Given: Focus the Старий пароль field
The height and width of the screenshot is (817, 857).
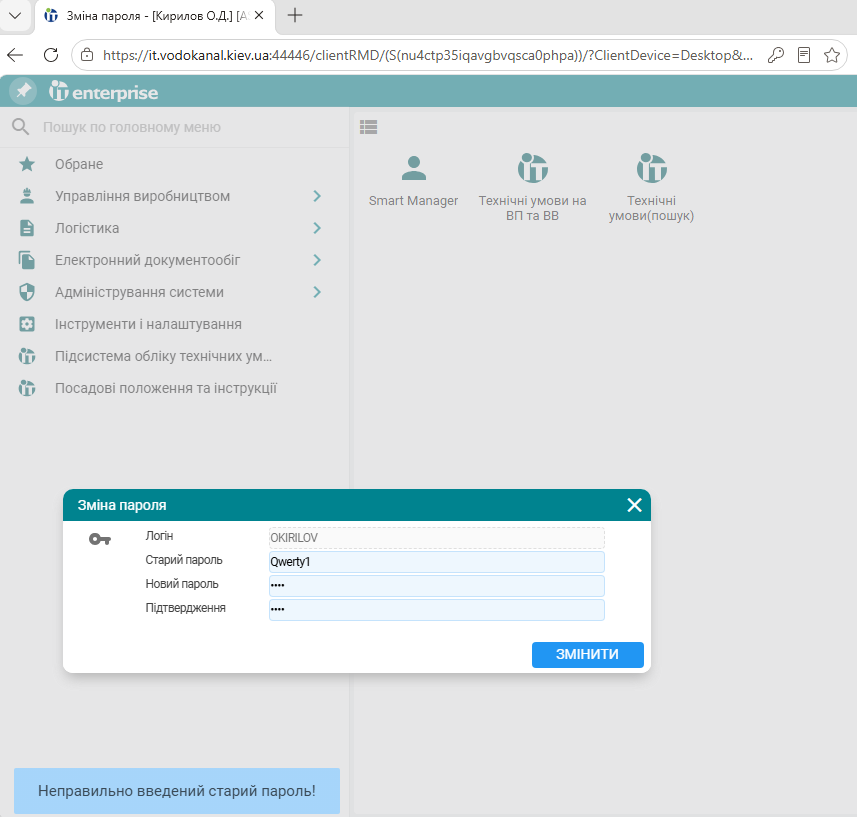Looking at the screenshot, I should point(437,562).
